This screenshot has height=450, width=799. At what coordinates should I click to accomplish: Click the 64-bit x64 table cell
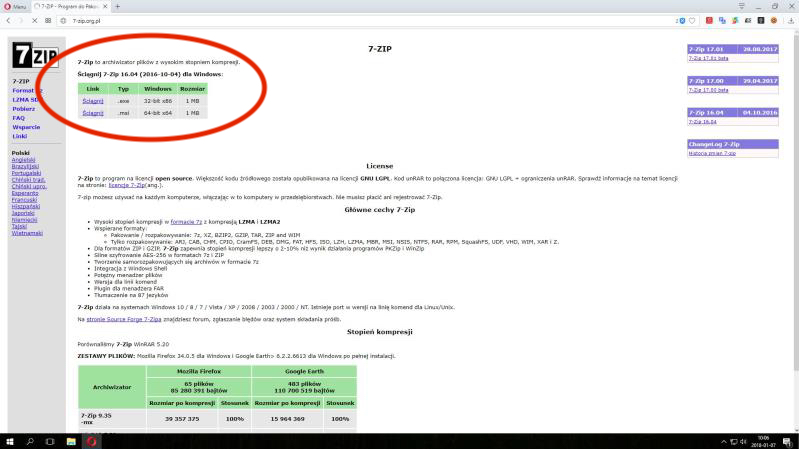coord(157,113)
